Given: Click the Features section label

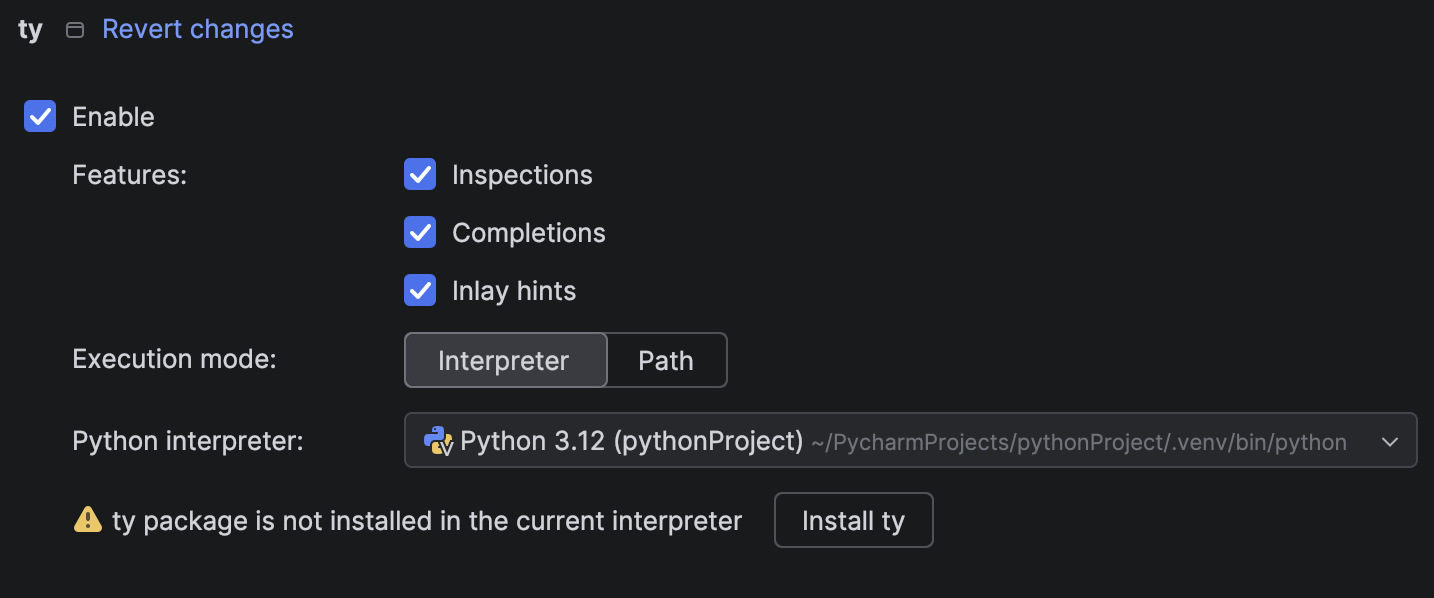Looking at the screenshot, I should point(129,174).
